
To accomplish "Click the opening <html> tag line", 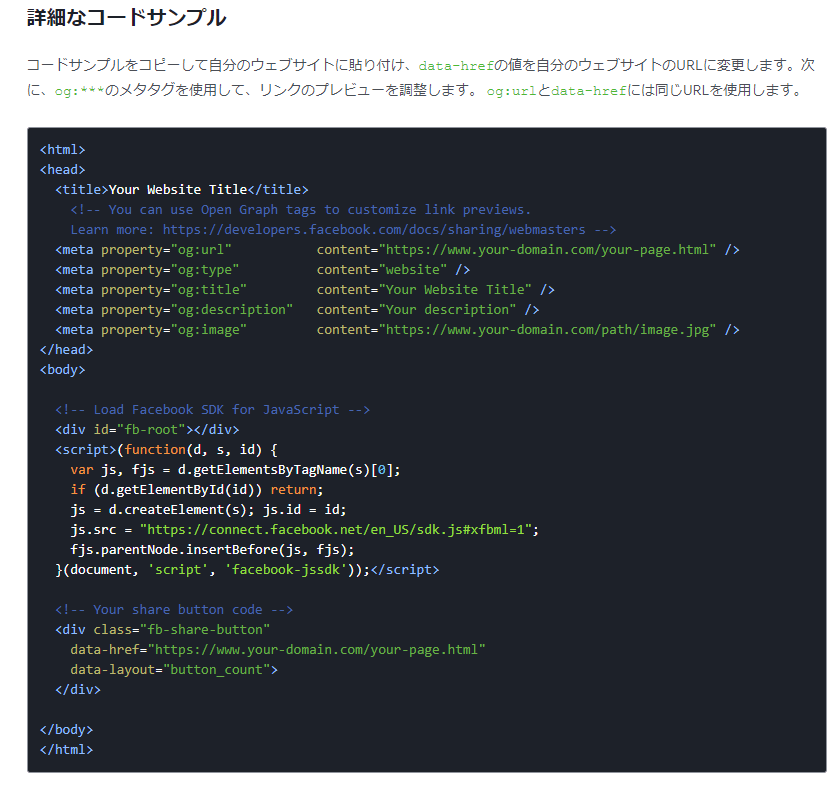I will [63, 149].
